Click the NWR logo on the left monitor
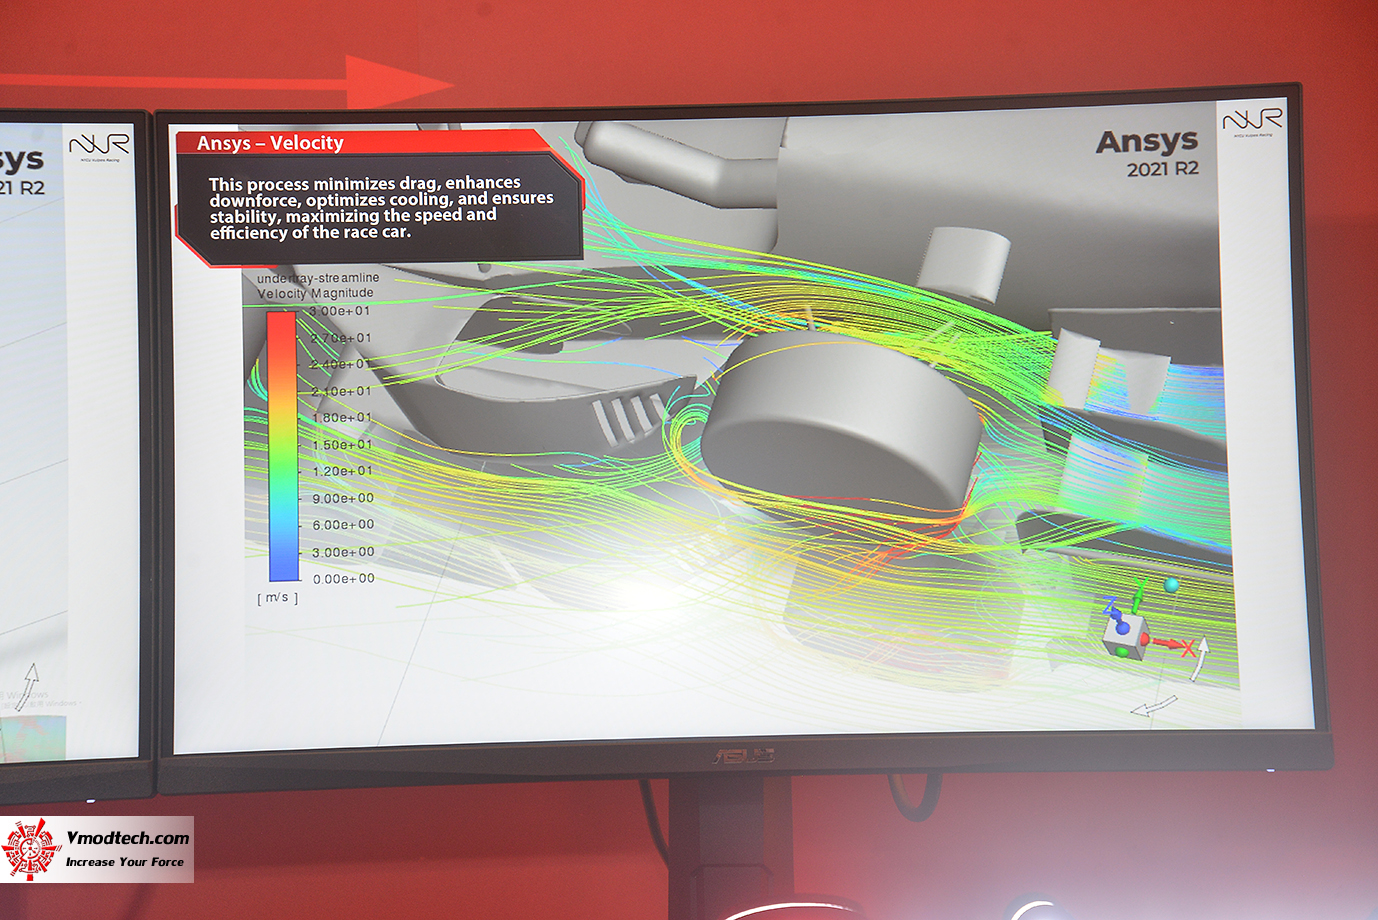Screen dimensions: 1378x920 click(99, 147)
